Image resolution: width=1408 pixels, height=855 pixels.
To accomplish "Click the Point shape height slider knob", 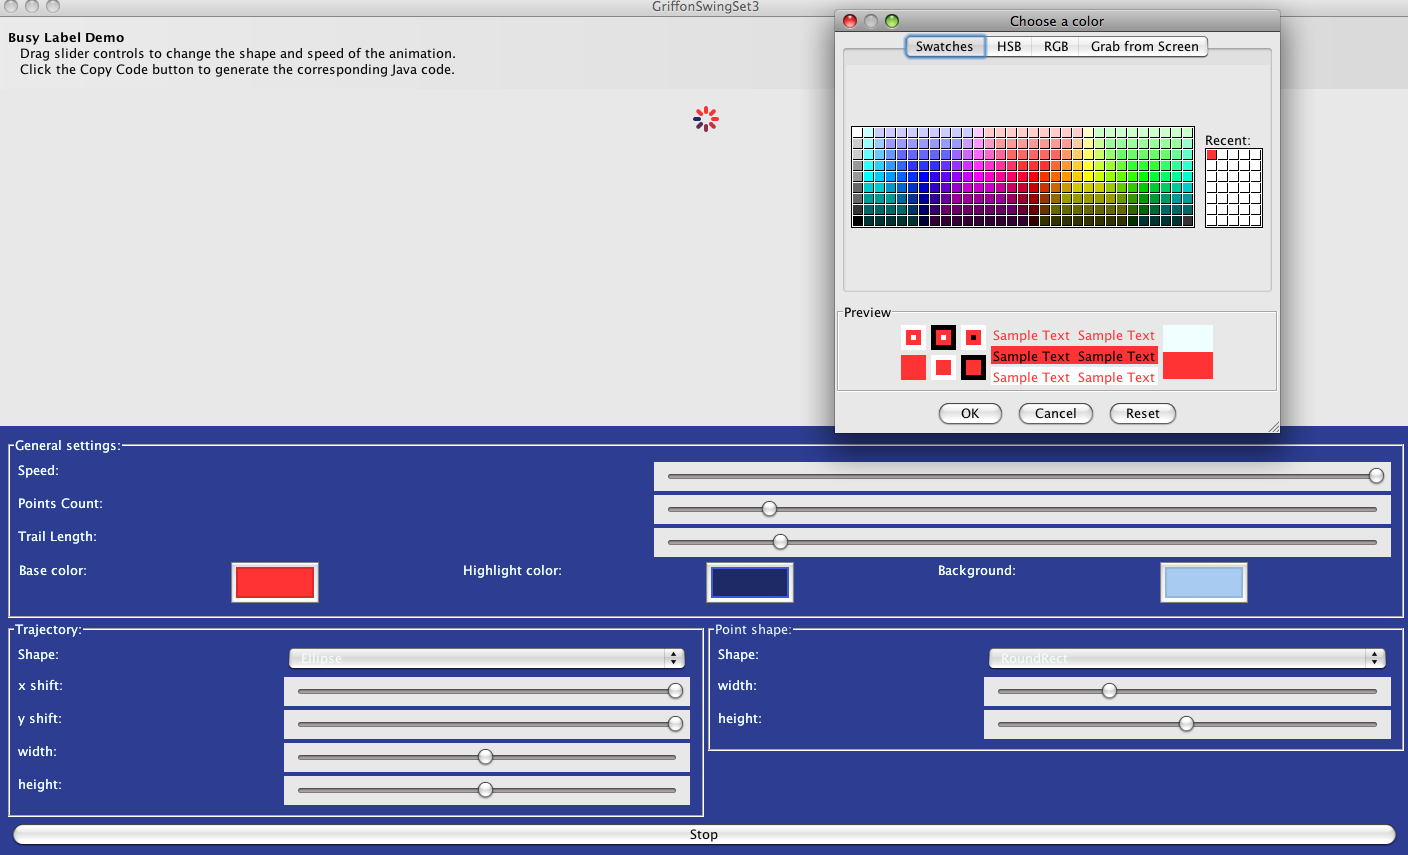I will [1186, 724].
